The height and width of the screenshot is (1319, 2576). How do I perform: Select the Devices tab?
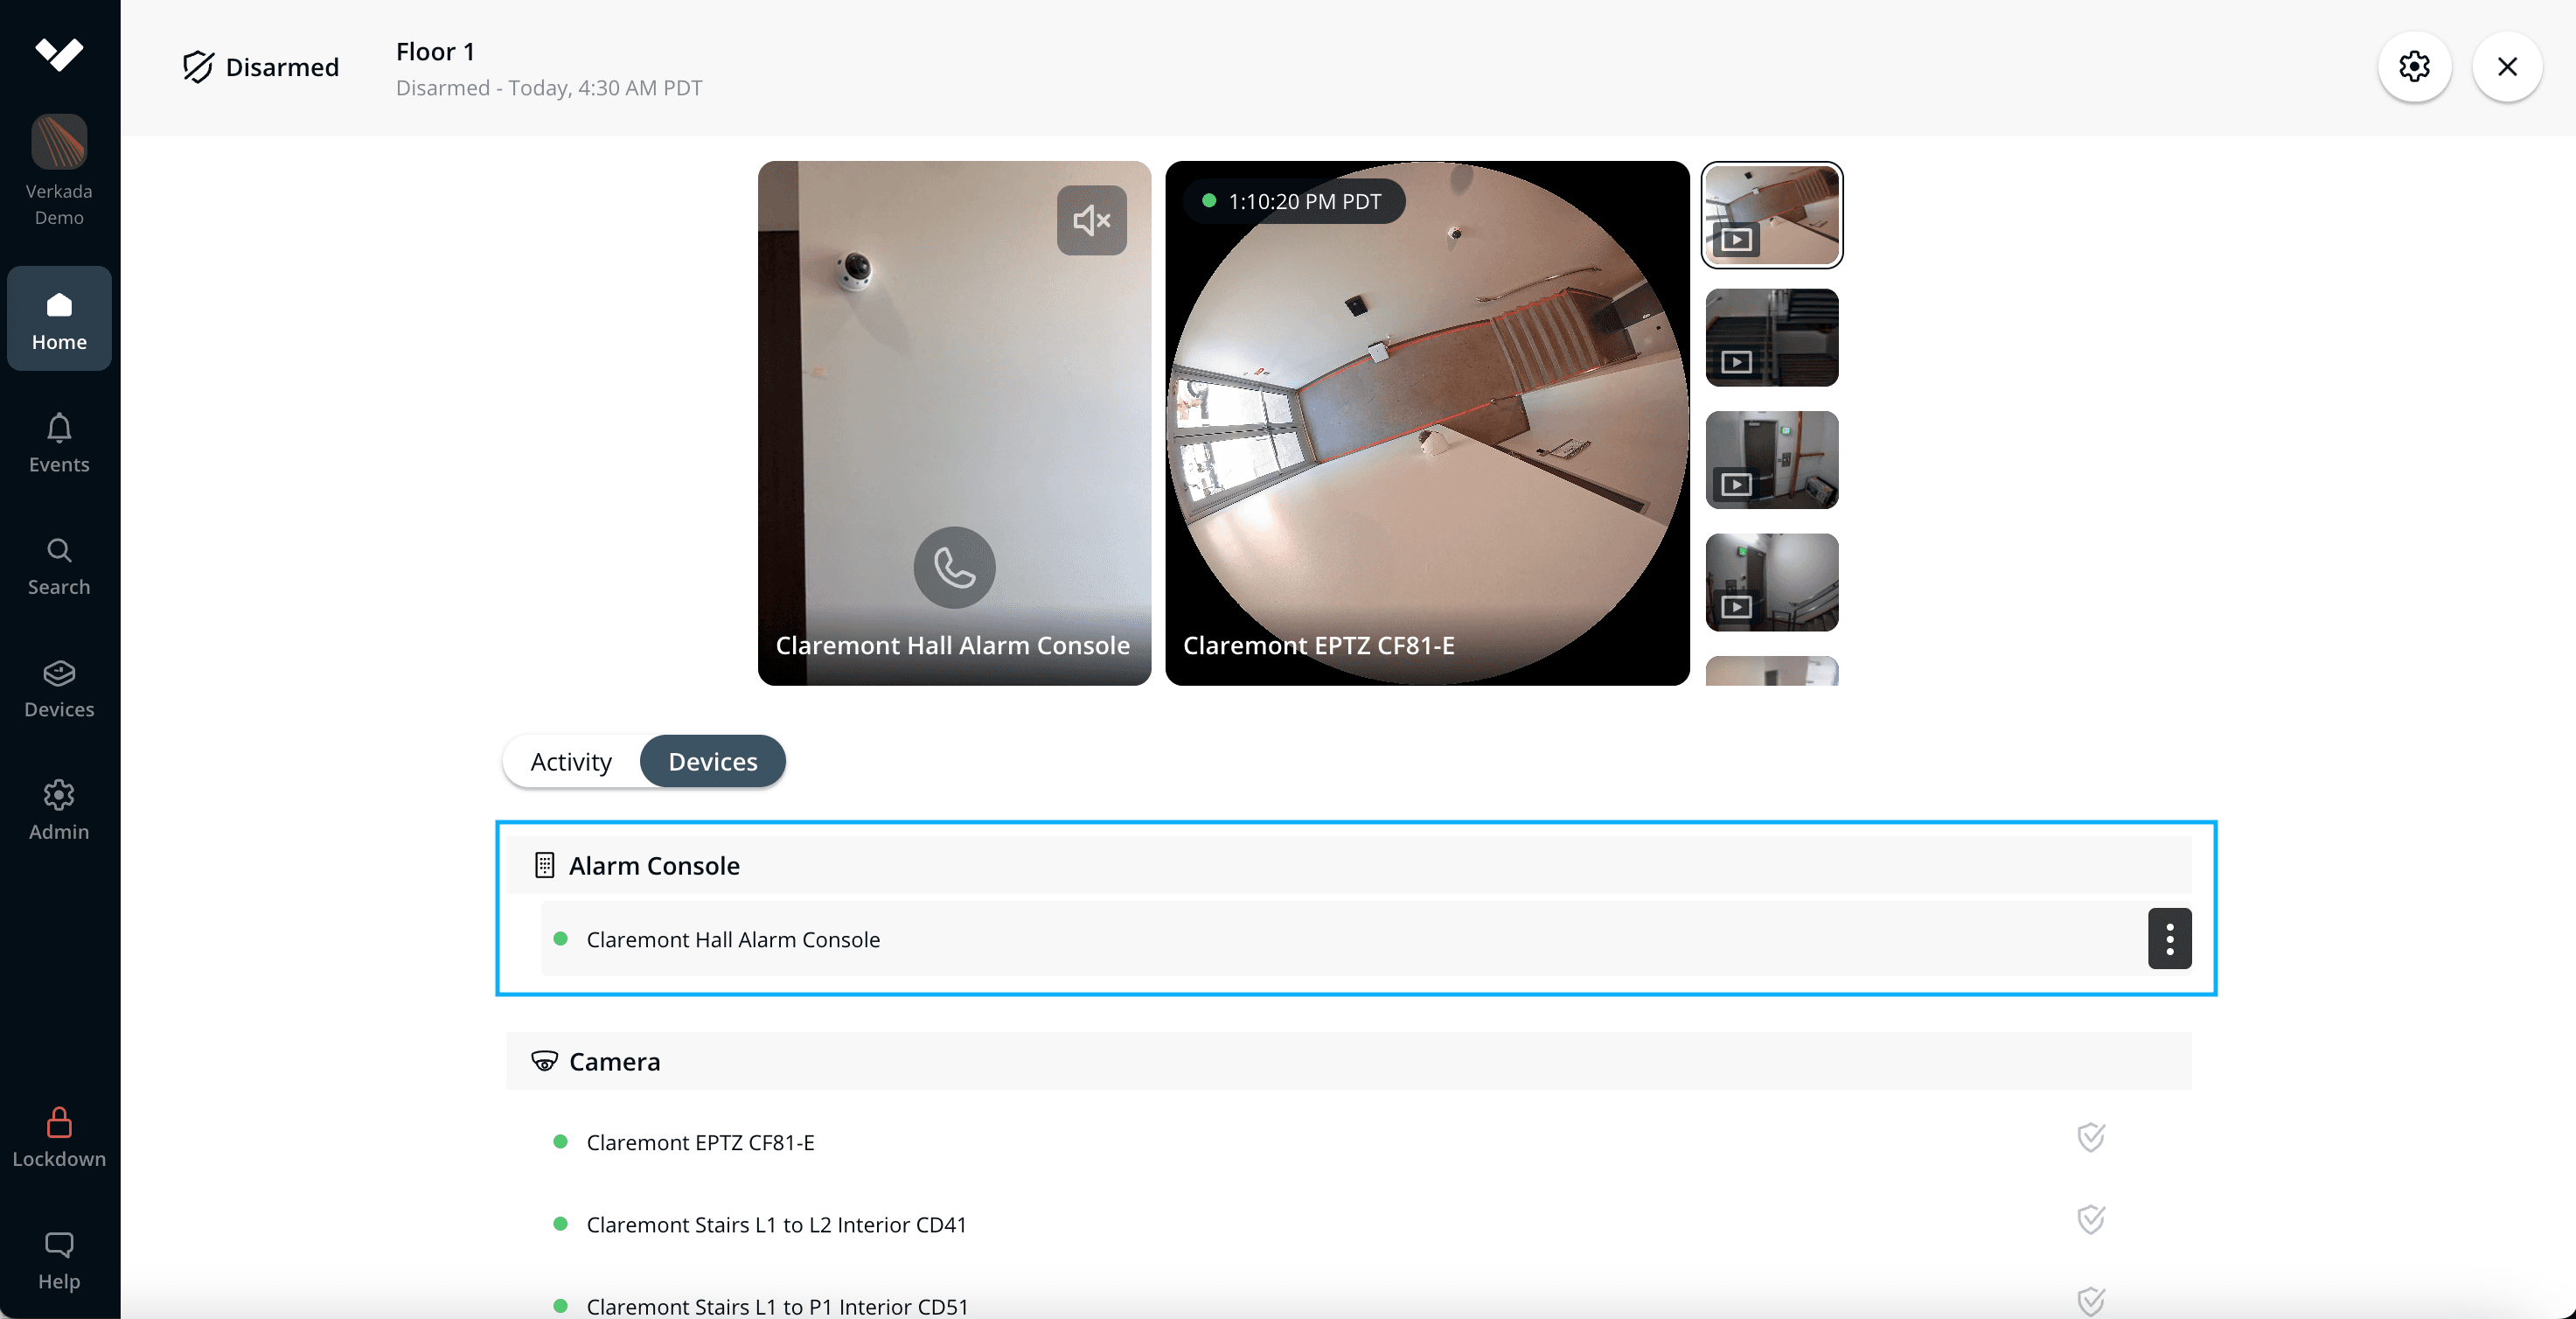click(712, 761)
